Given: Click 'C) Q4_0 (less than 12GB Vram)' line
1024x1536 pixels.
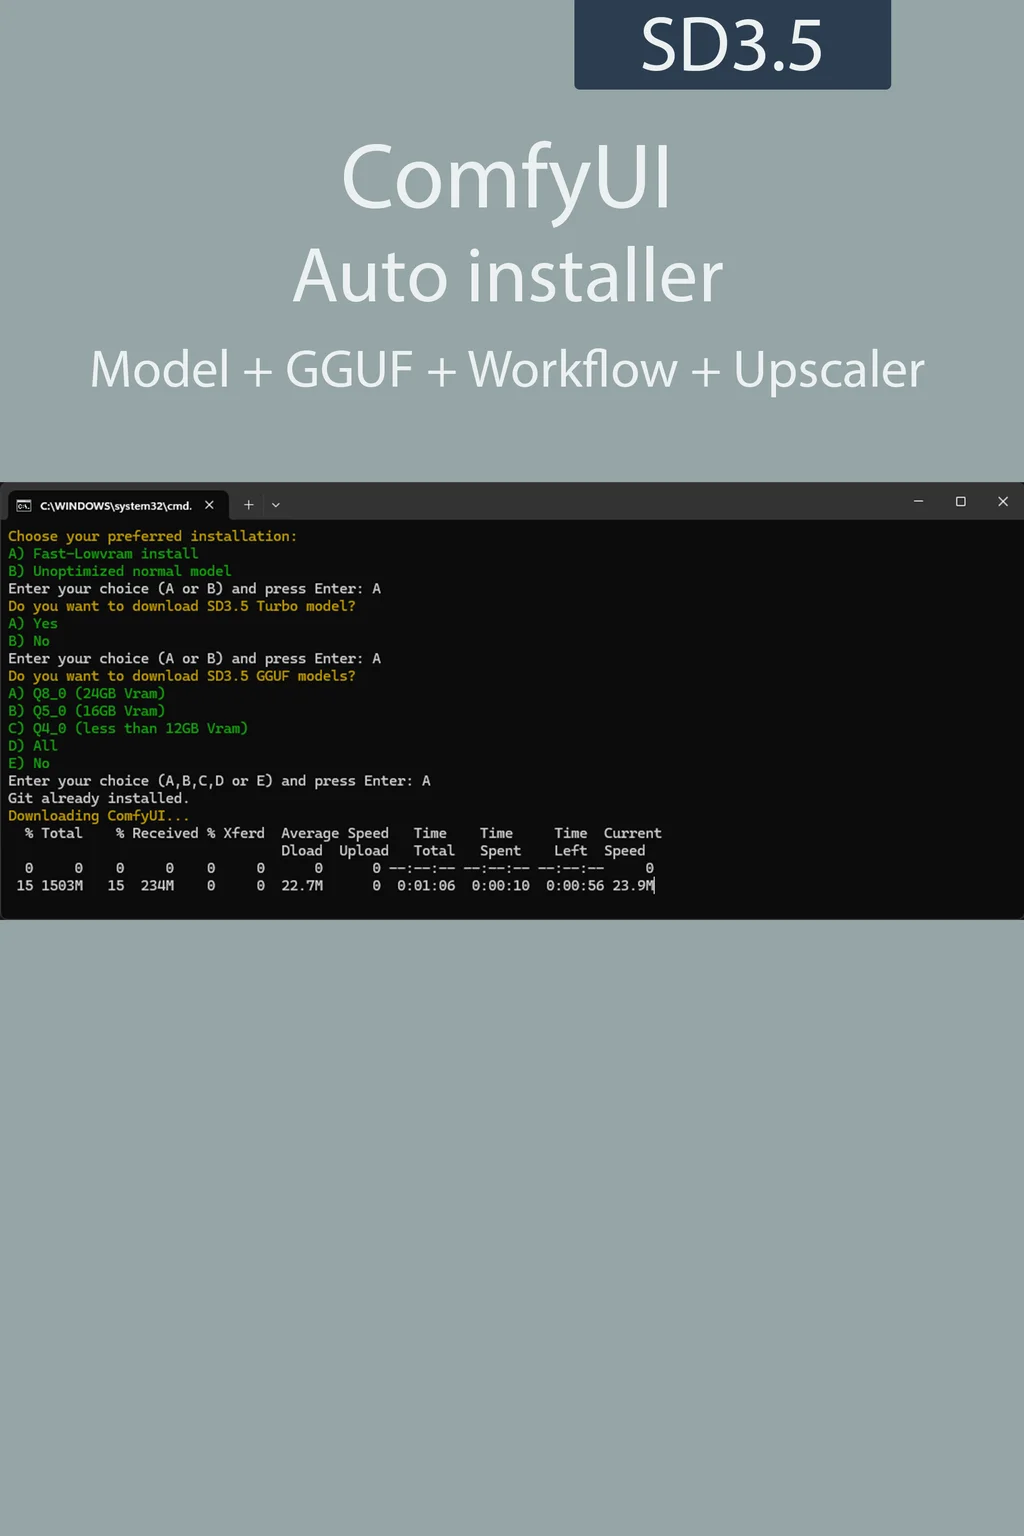Looking at the screenshot, I should click(x=128, y=729).
